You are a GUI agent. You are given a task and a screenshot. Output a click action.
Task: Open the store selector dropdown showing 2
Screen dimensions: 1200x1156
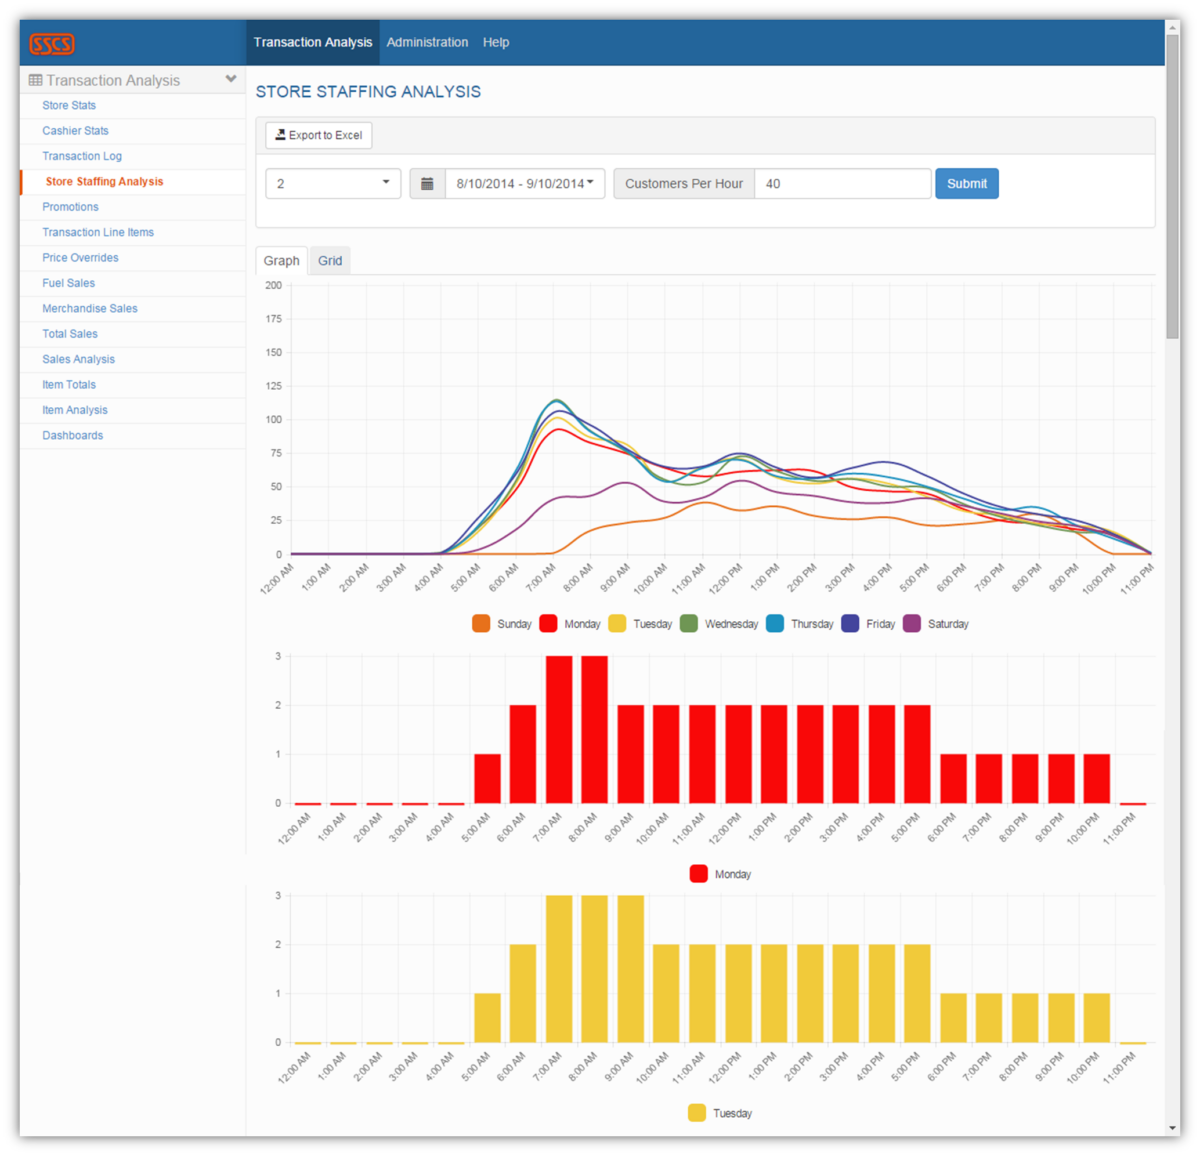point(332,183)
